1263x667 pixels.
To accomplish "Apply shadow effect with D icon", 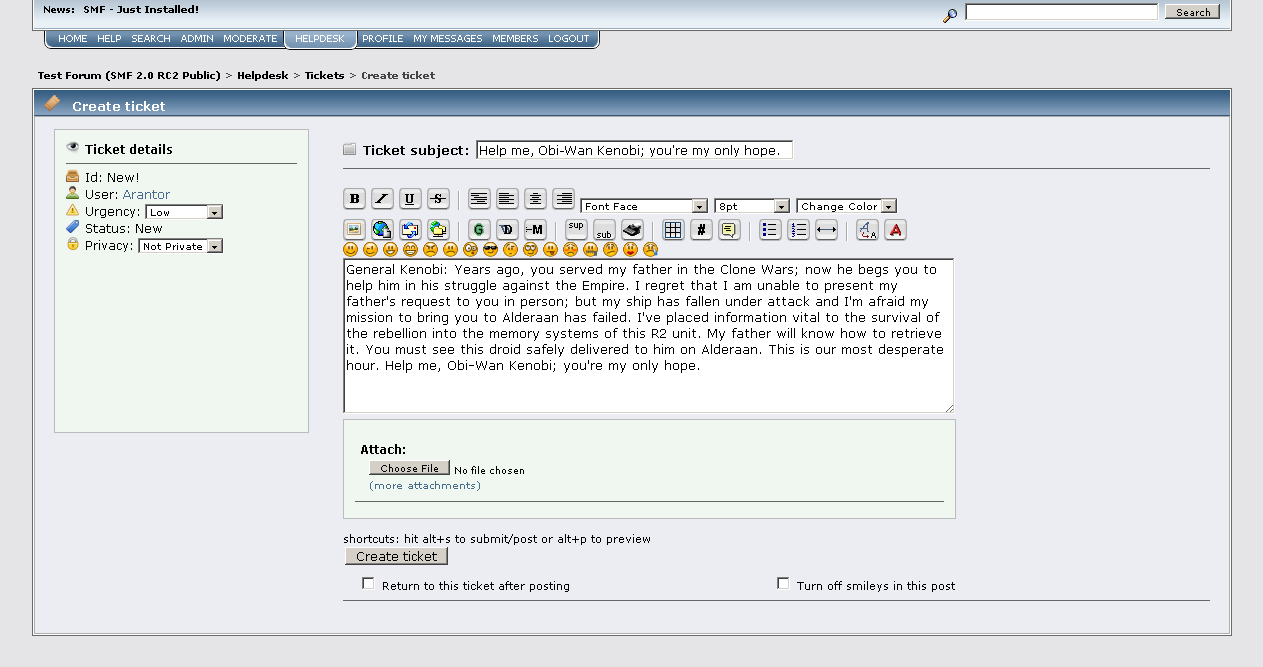I will point(507,229).
